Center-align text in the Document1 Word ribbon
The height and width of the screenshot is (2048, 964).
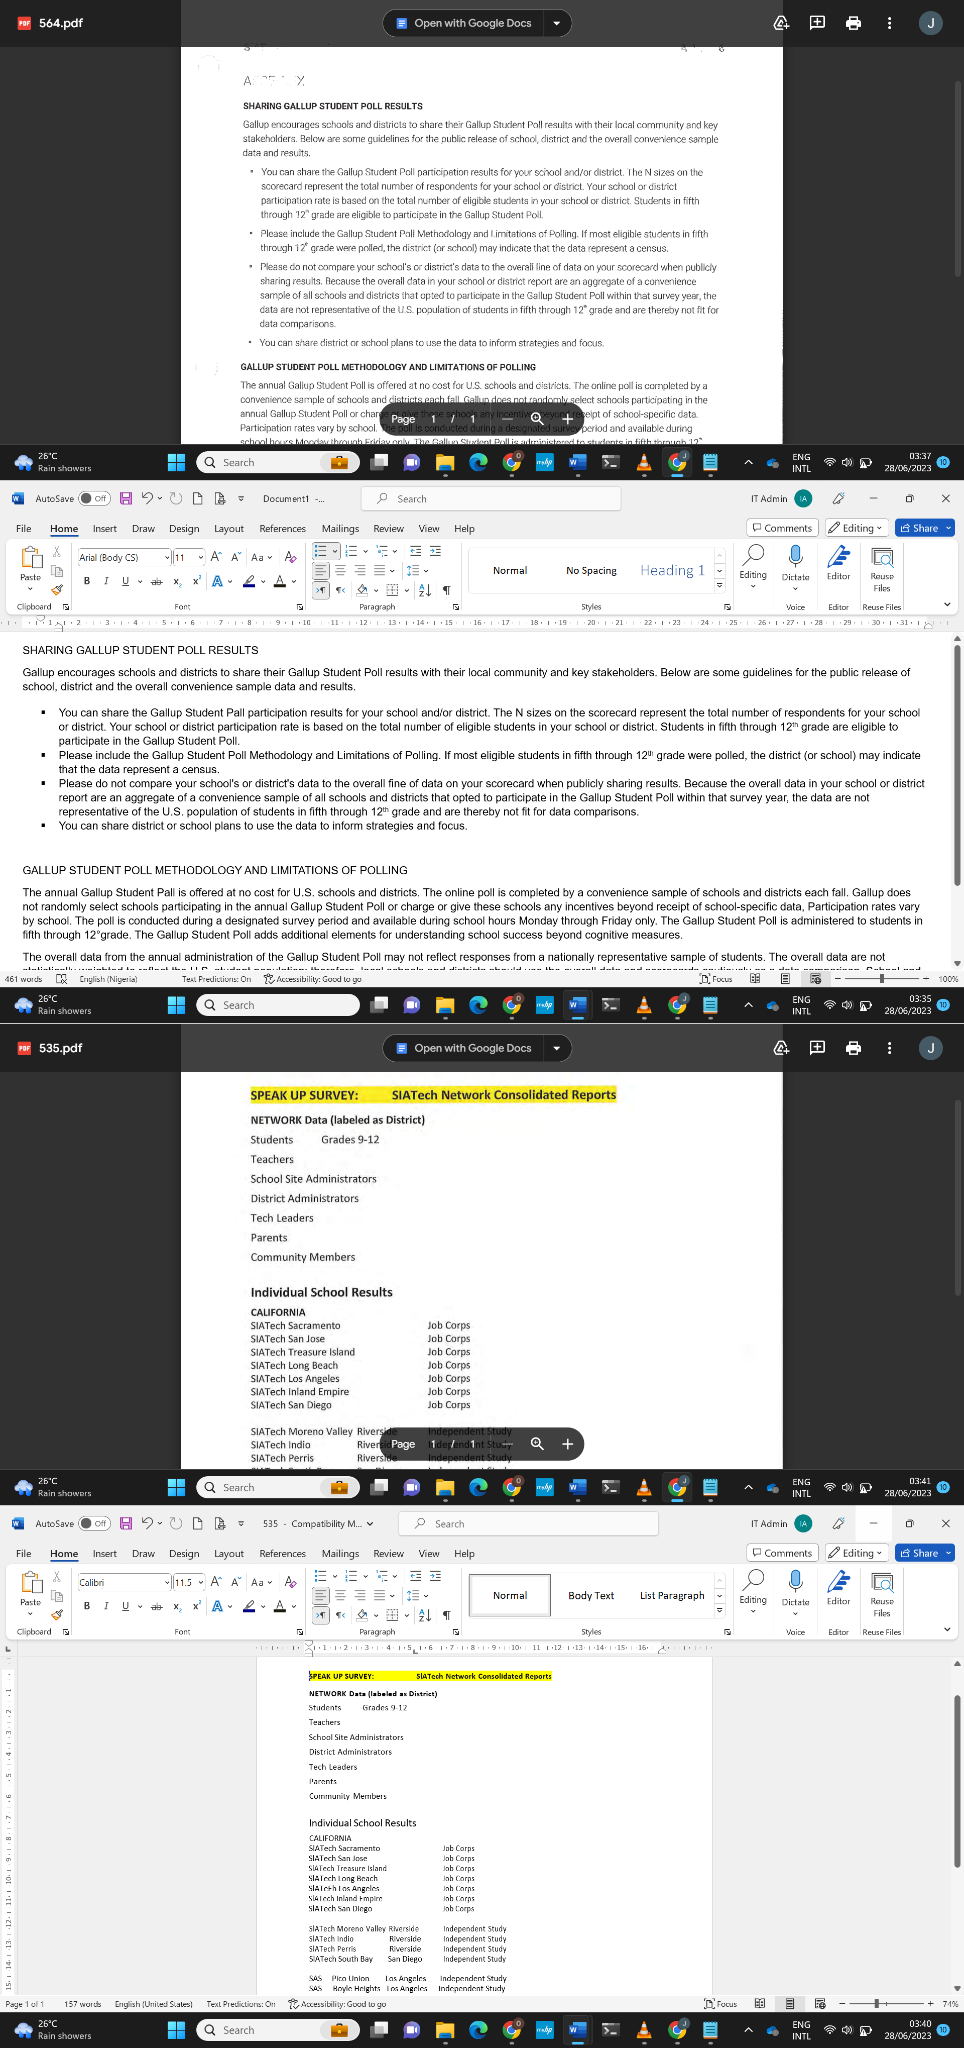tap(340, 570)
